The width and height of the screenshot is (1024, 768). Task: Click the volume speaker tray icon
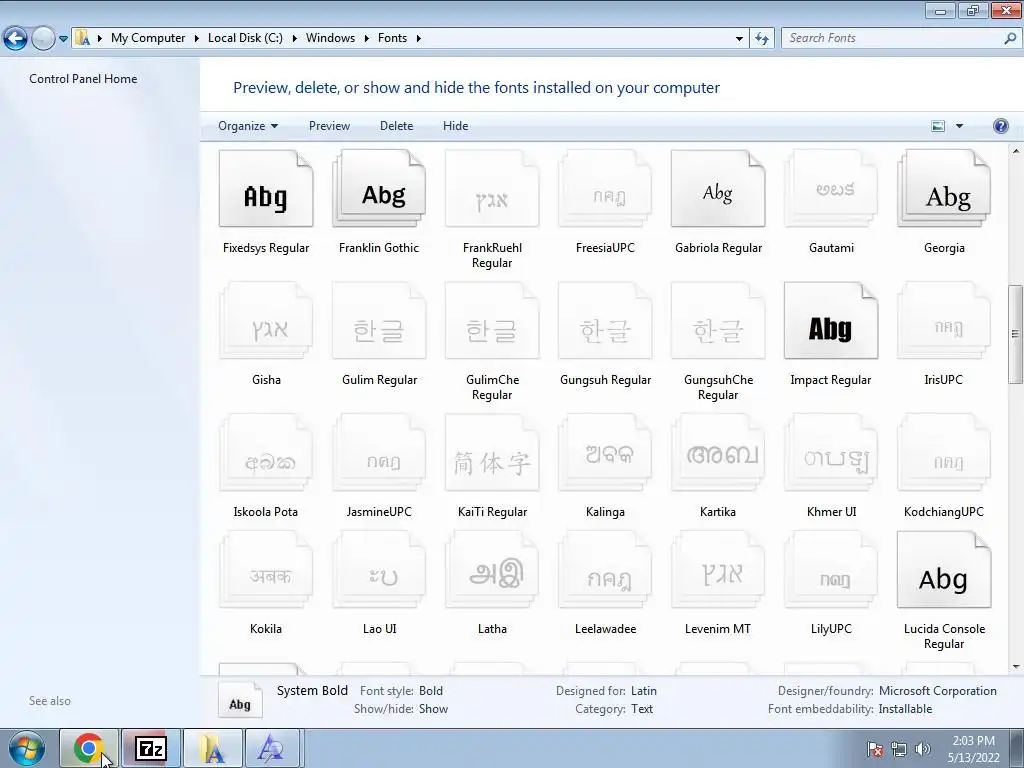[923, 749]
